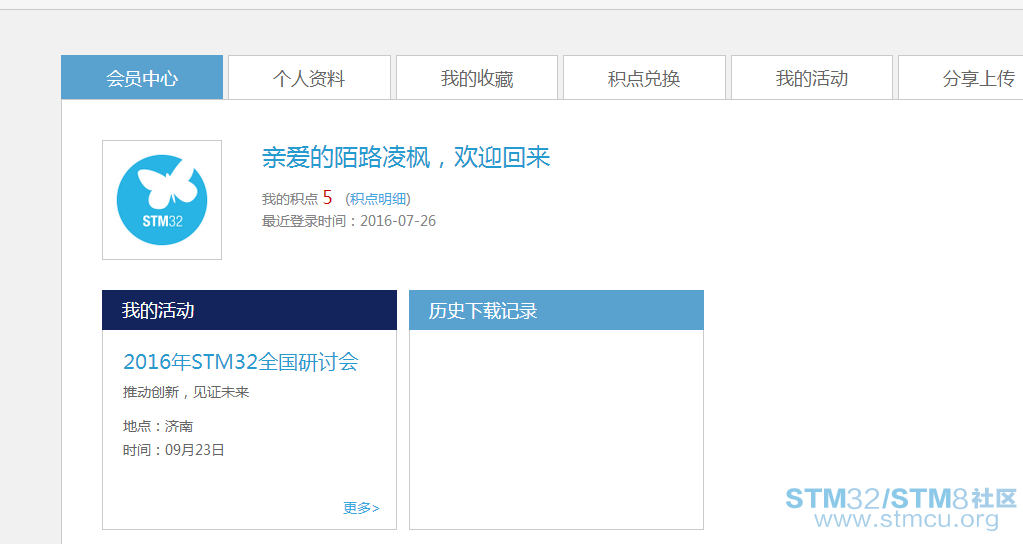
Task: Click the 更多> link in 我的活动
Action: click(x=361, y=507)
